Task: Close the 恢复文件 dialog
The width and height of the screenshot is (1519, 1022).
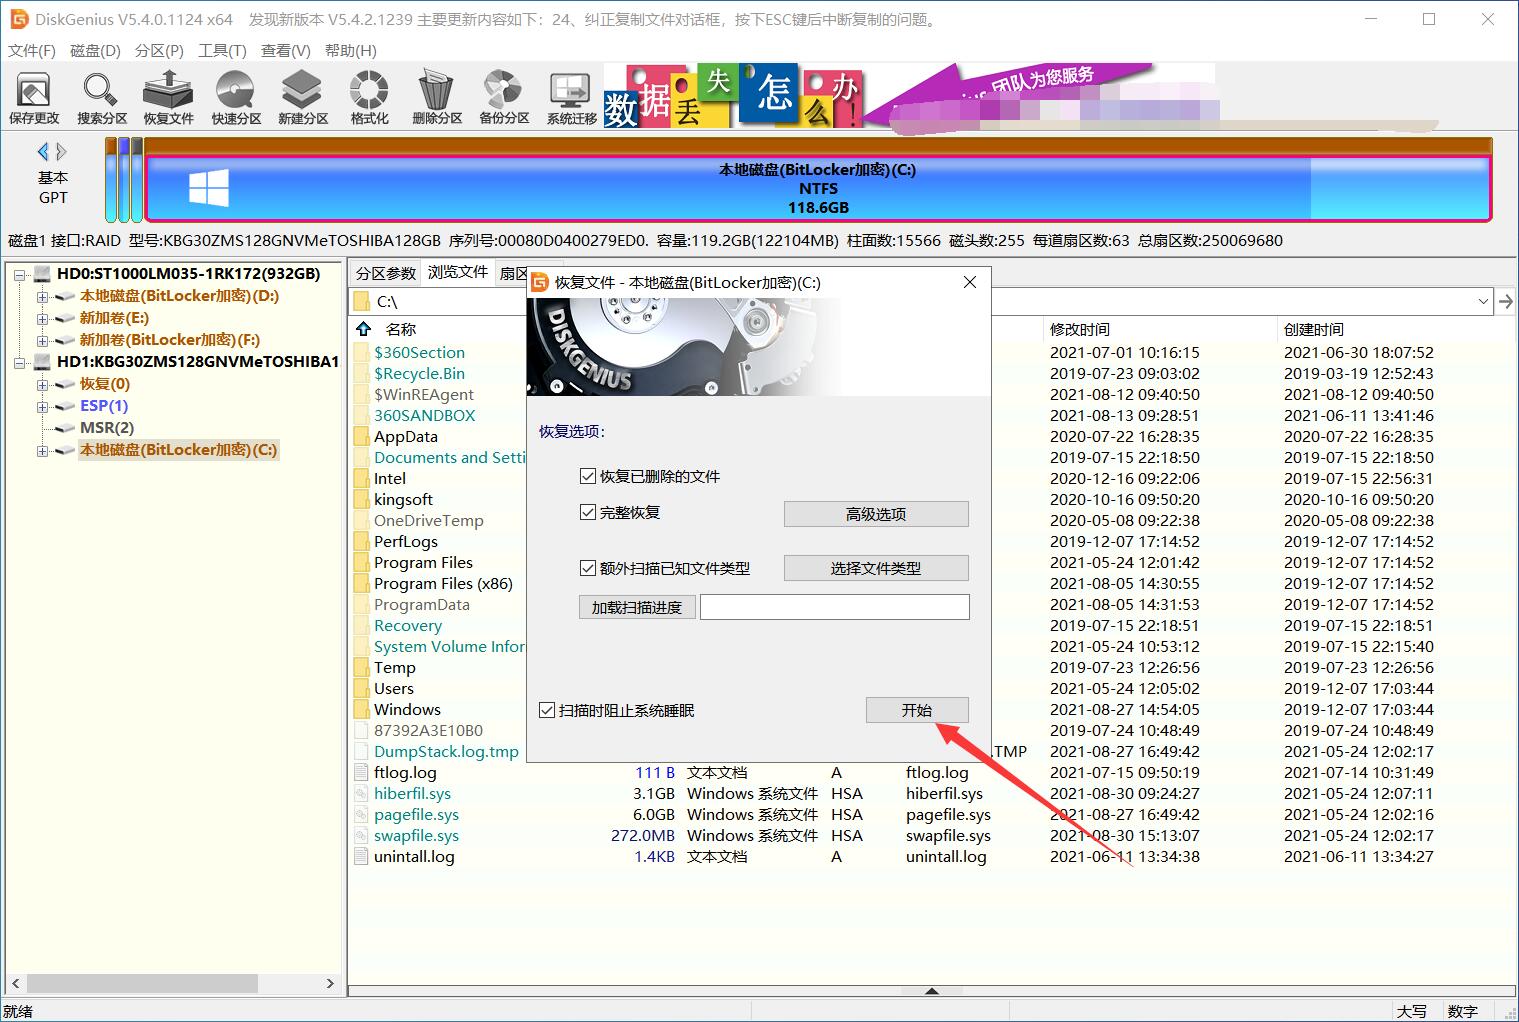Action: pos(969,282)
